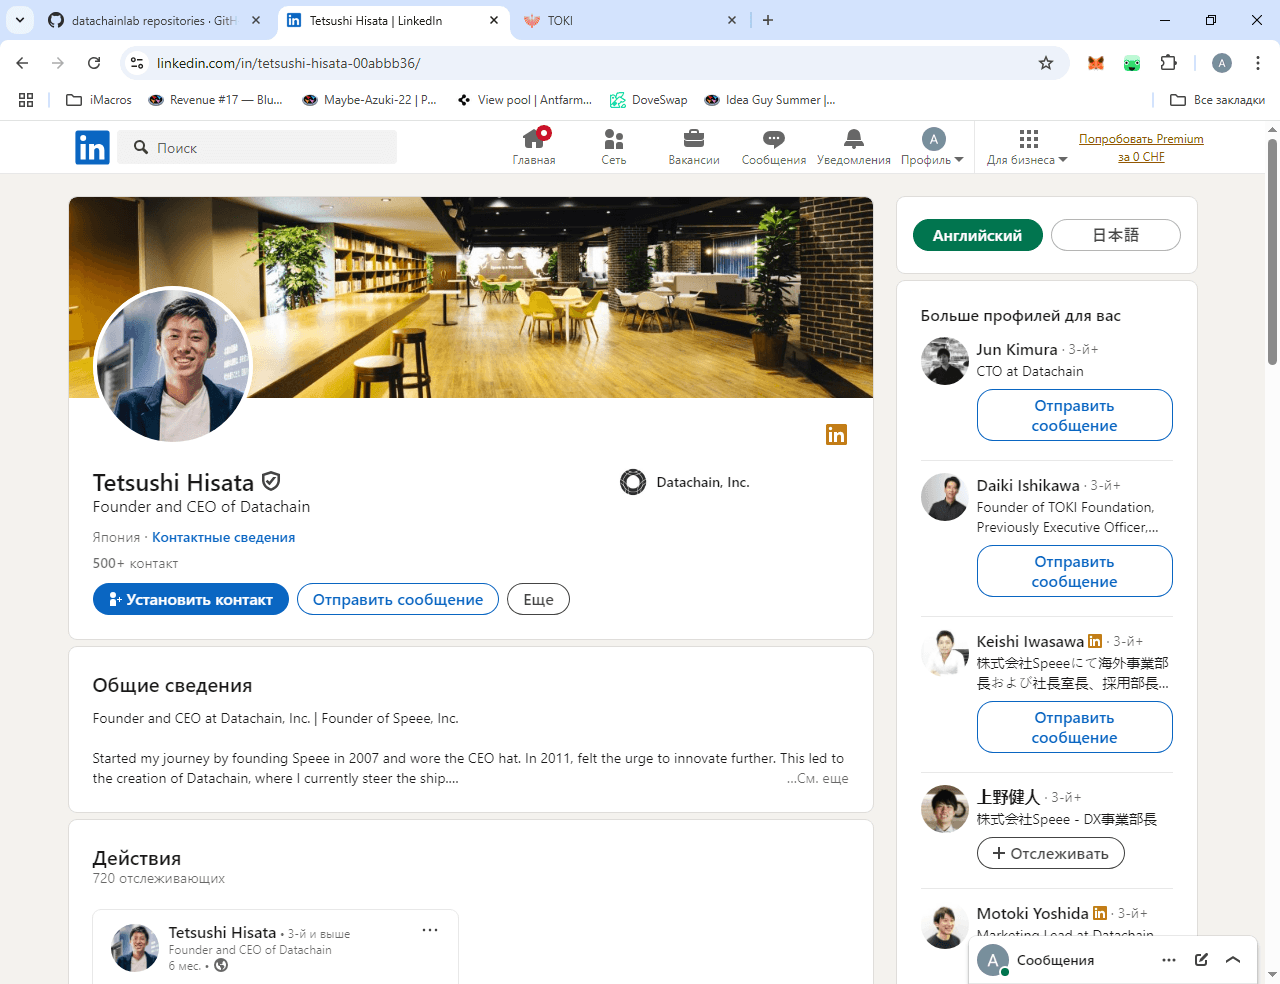Click Motoki Yoshida's Premium badge icon

pyautogui.click(x=1100, y=913)
